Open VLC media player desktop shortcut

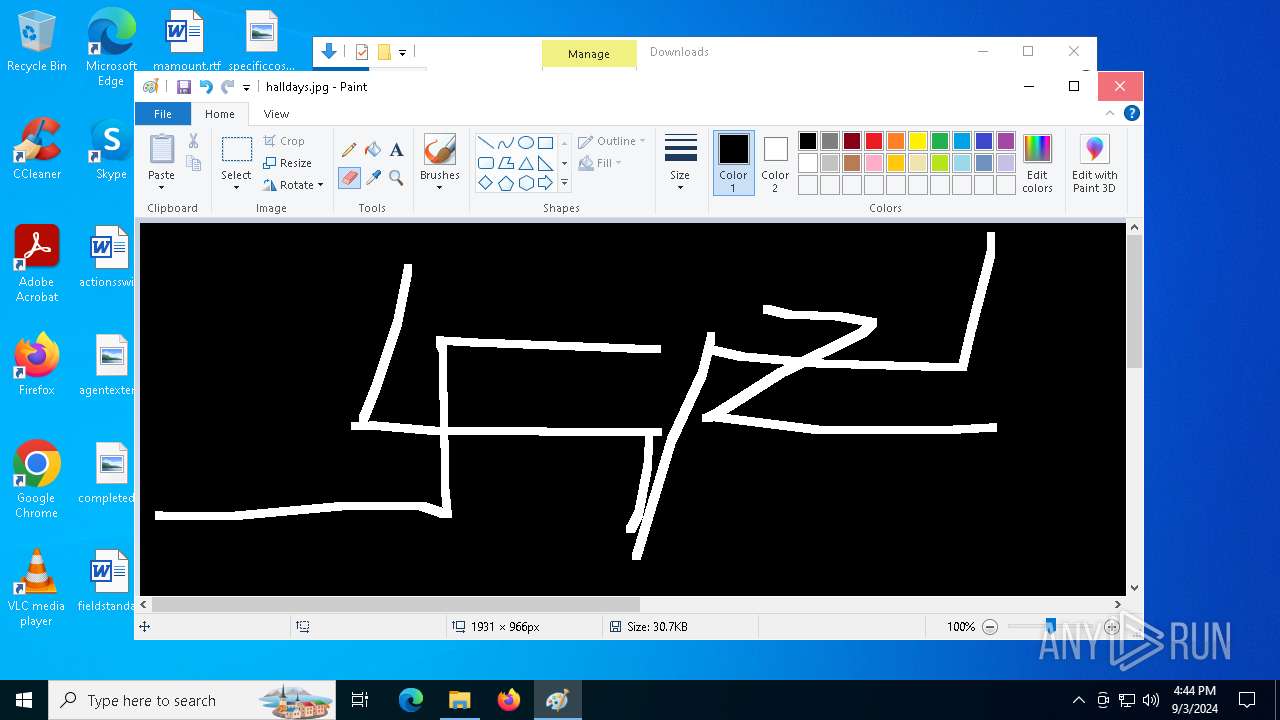[37, 588]
